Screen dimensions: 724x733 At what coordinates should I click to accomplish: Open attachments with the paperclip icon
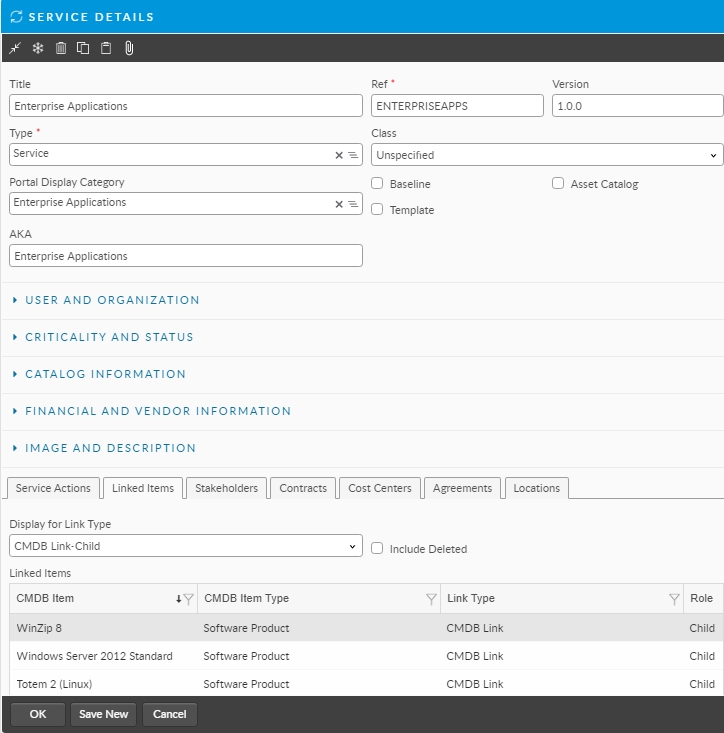(129, 48)
